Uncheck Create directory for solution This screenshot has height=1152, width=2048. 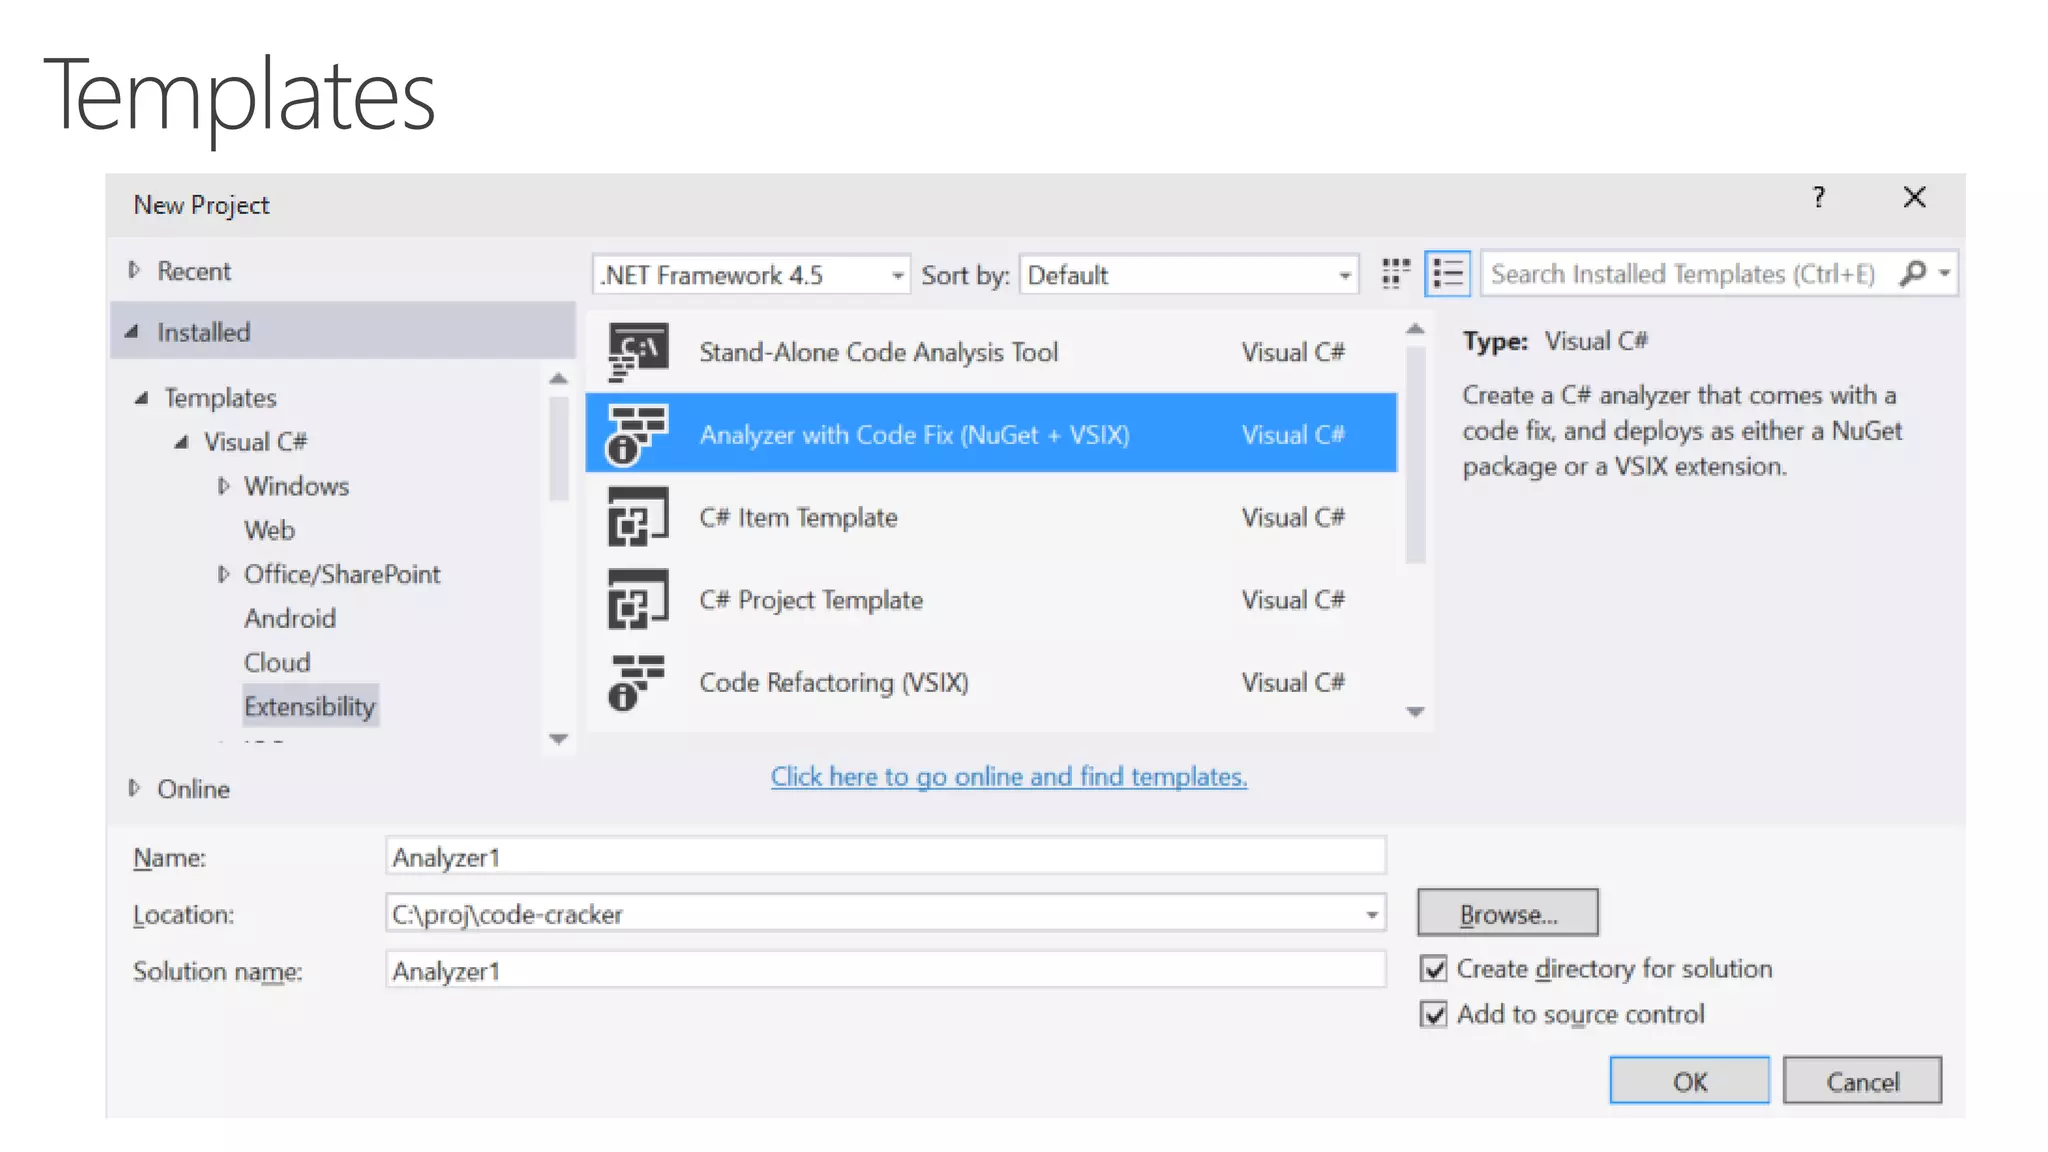[1434, 969]
